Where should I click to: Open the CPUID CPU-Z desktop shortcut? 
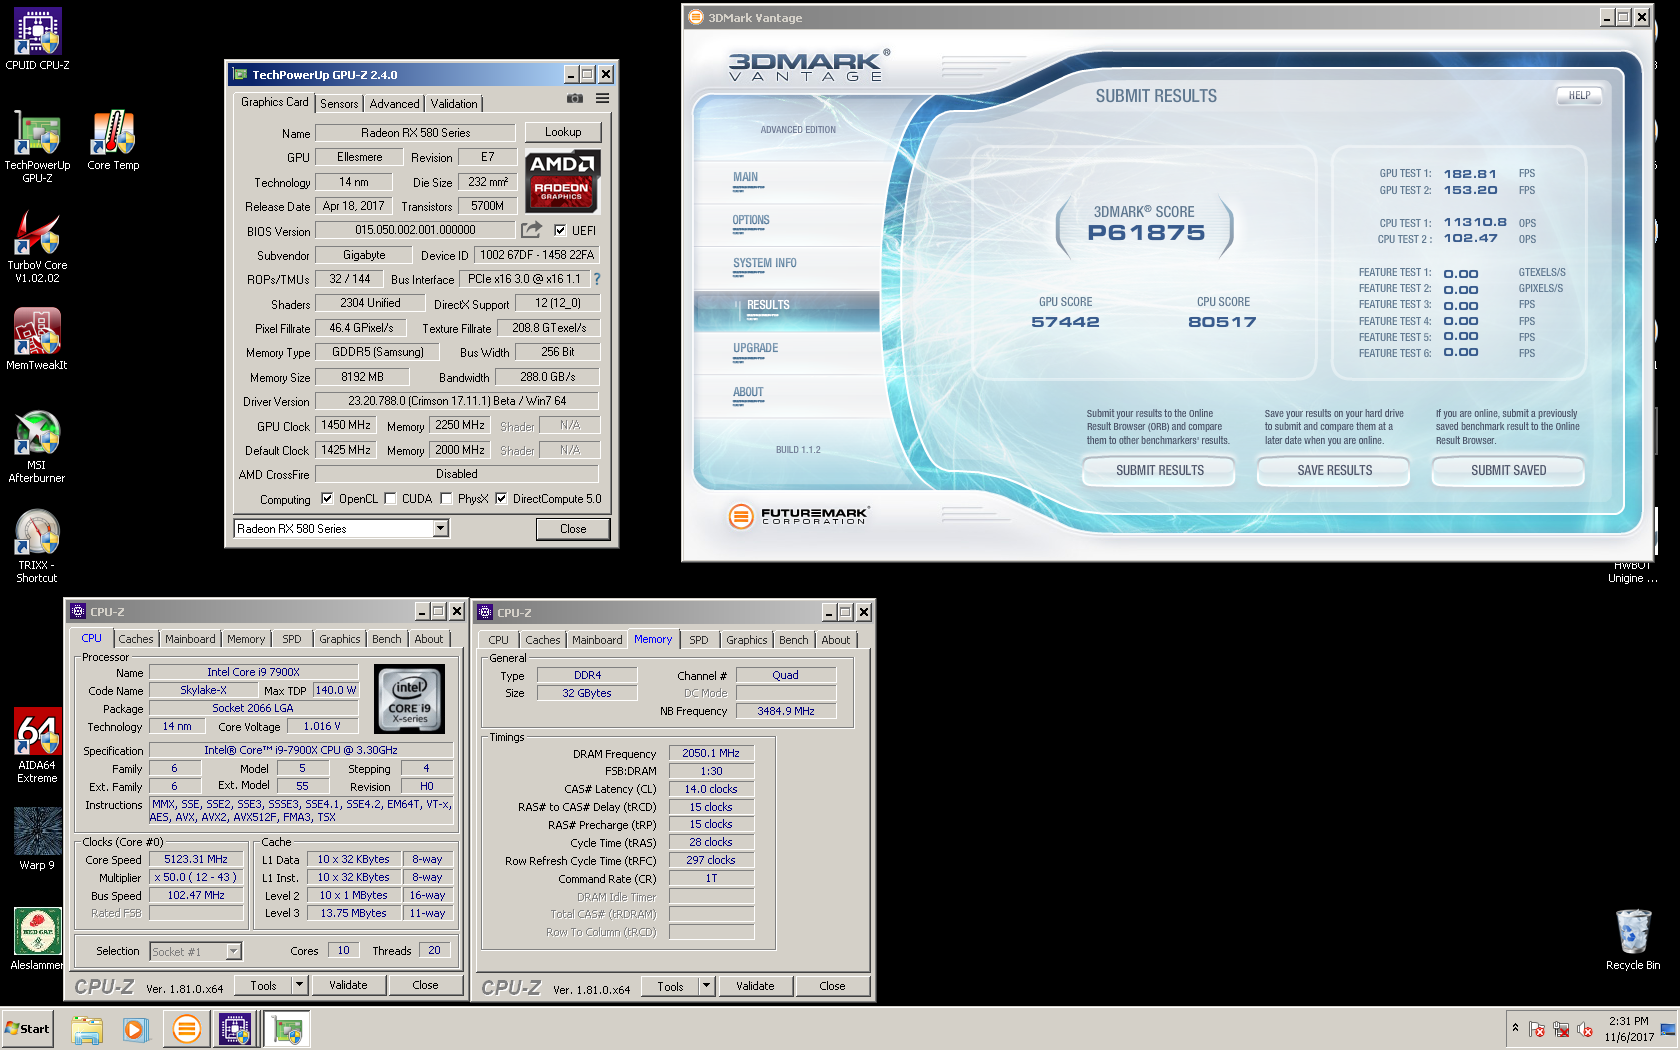click(x=37, y=38)
